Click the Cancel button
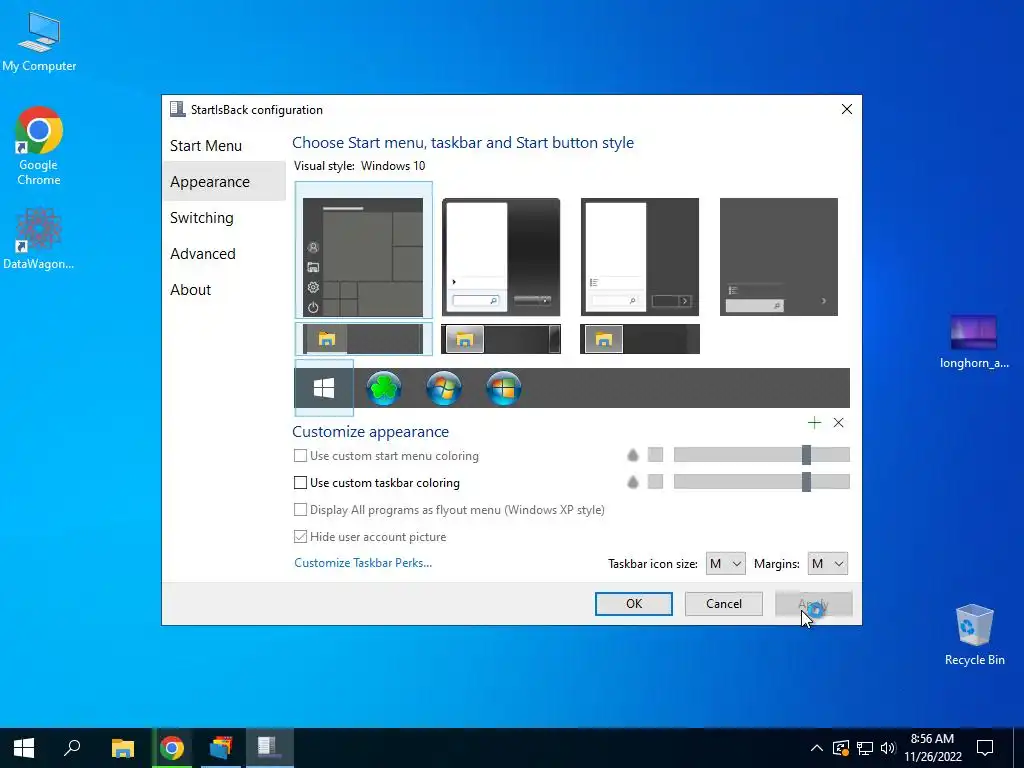Screen dimensions: 1024x768 [x=724, y=604]
